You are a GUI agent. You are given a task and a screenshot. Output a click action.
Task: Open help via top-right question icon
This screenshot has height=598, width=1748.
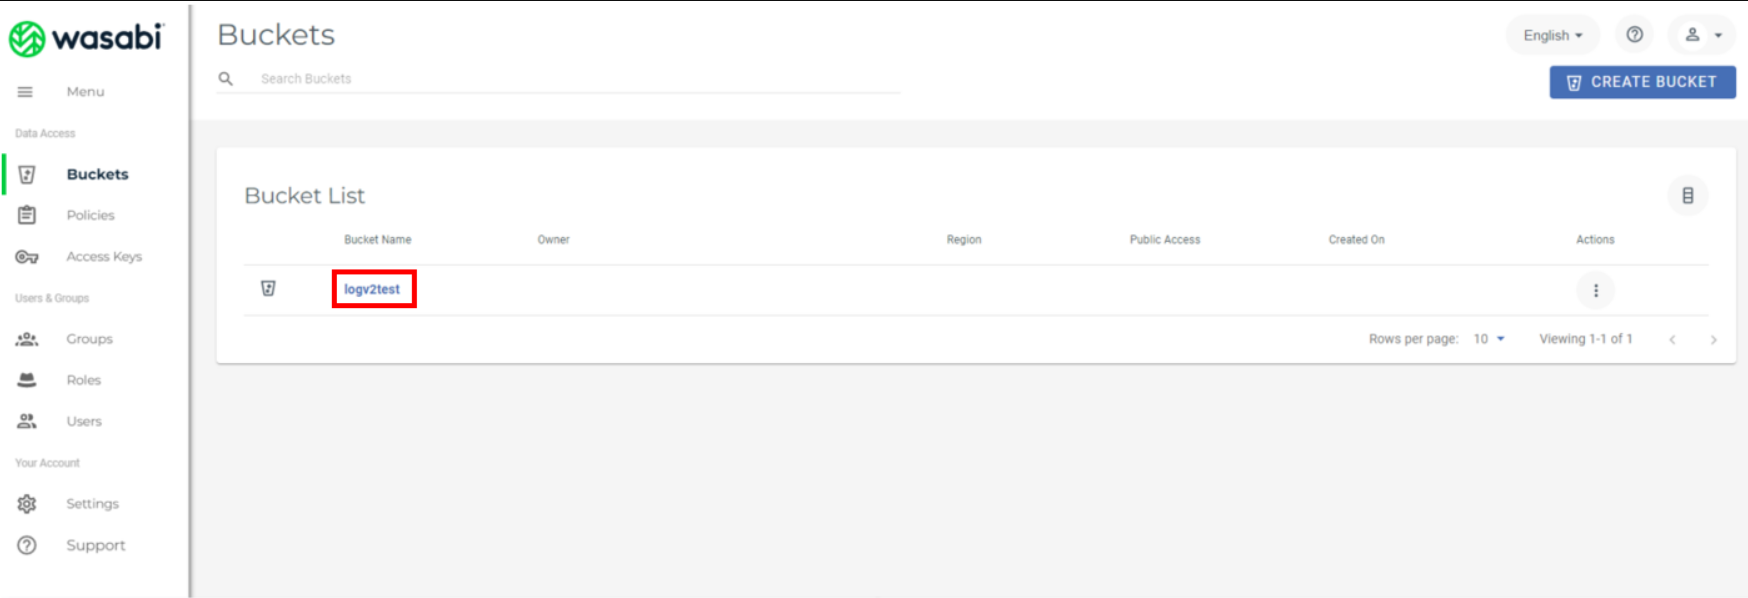(x=1635, y=35)
